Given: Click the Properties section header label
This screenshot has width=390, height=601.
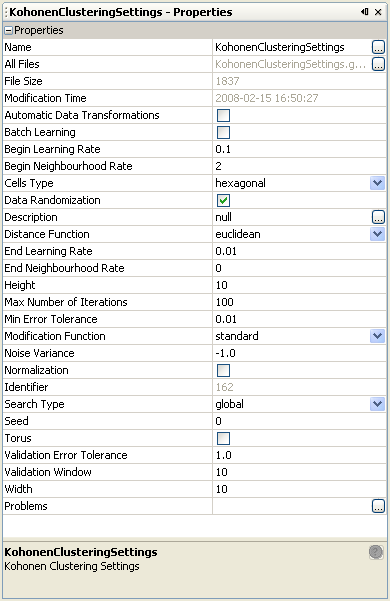Looking at the screenshot, I should (x=39, y=30).
